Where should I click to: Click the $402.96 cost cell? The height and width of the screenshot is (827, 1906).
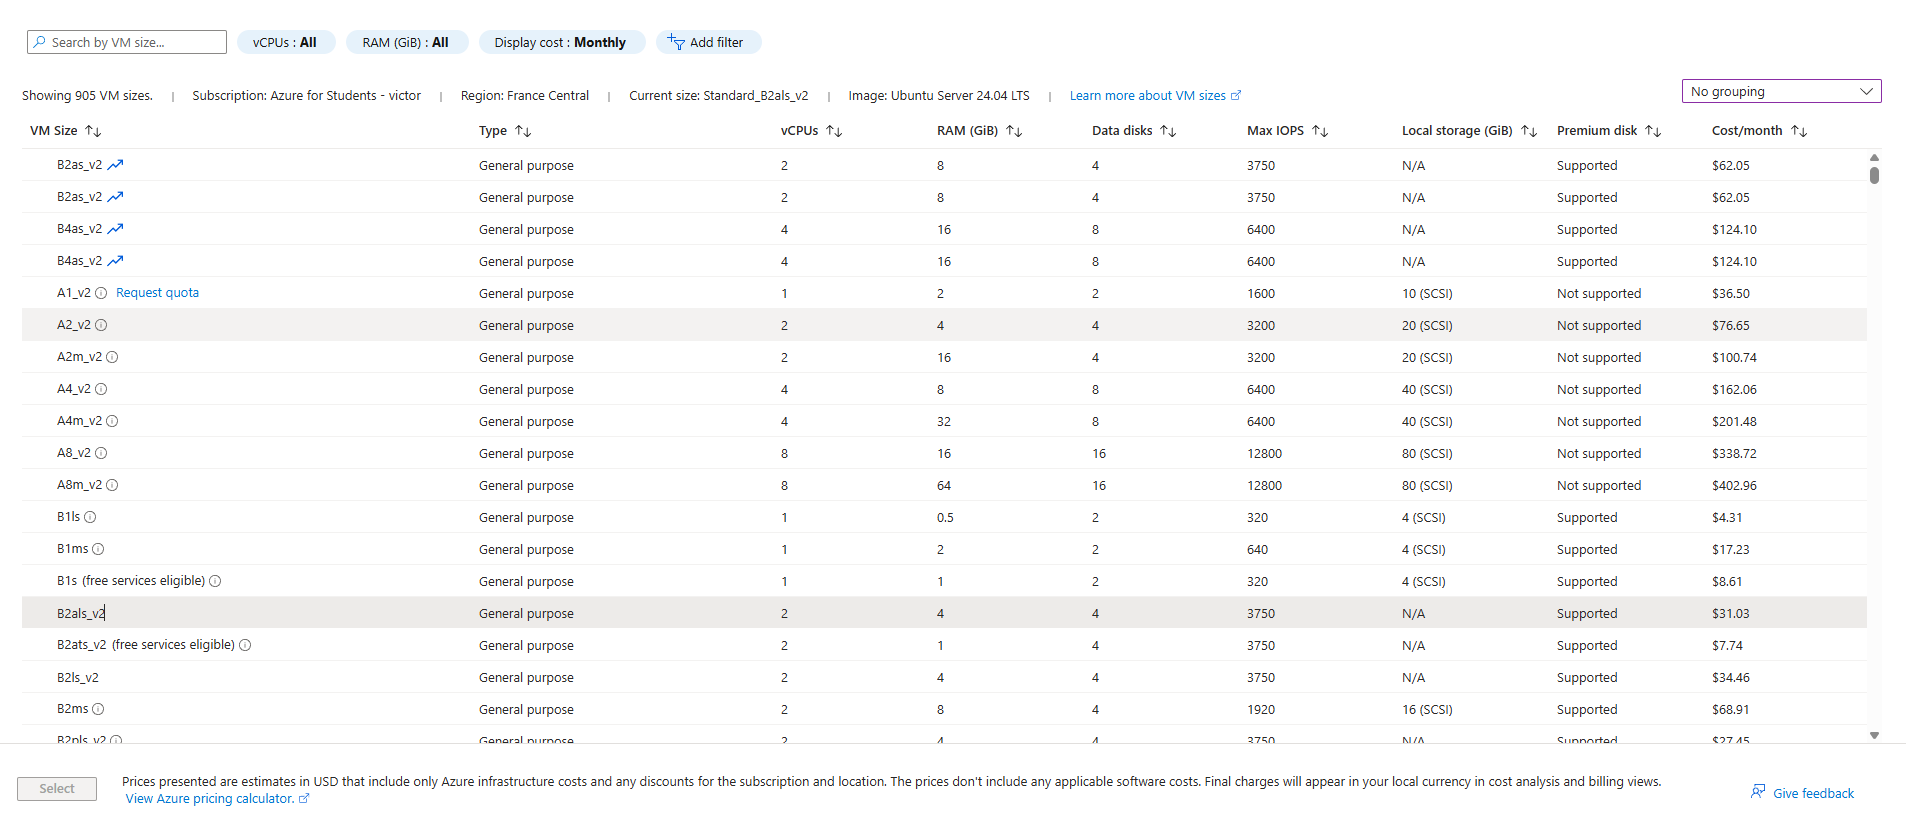click(1734, 485)
